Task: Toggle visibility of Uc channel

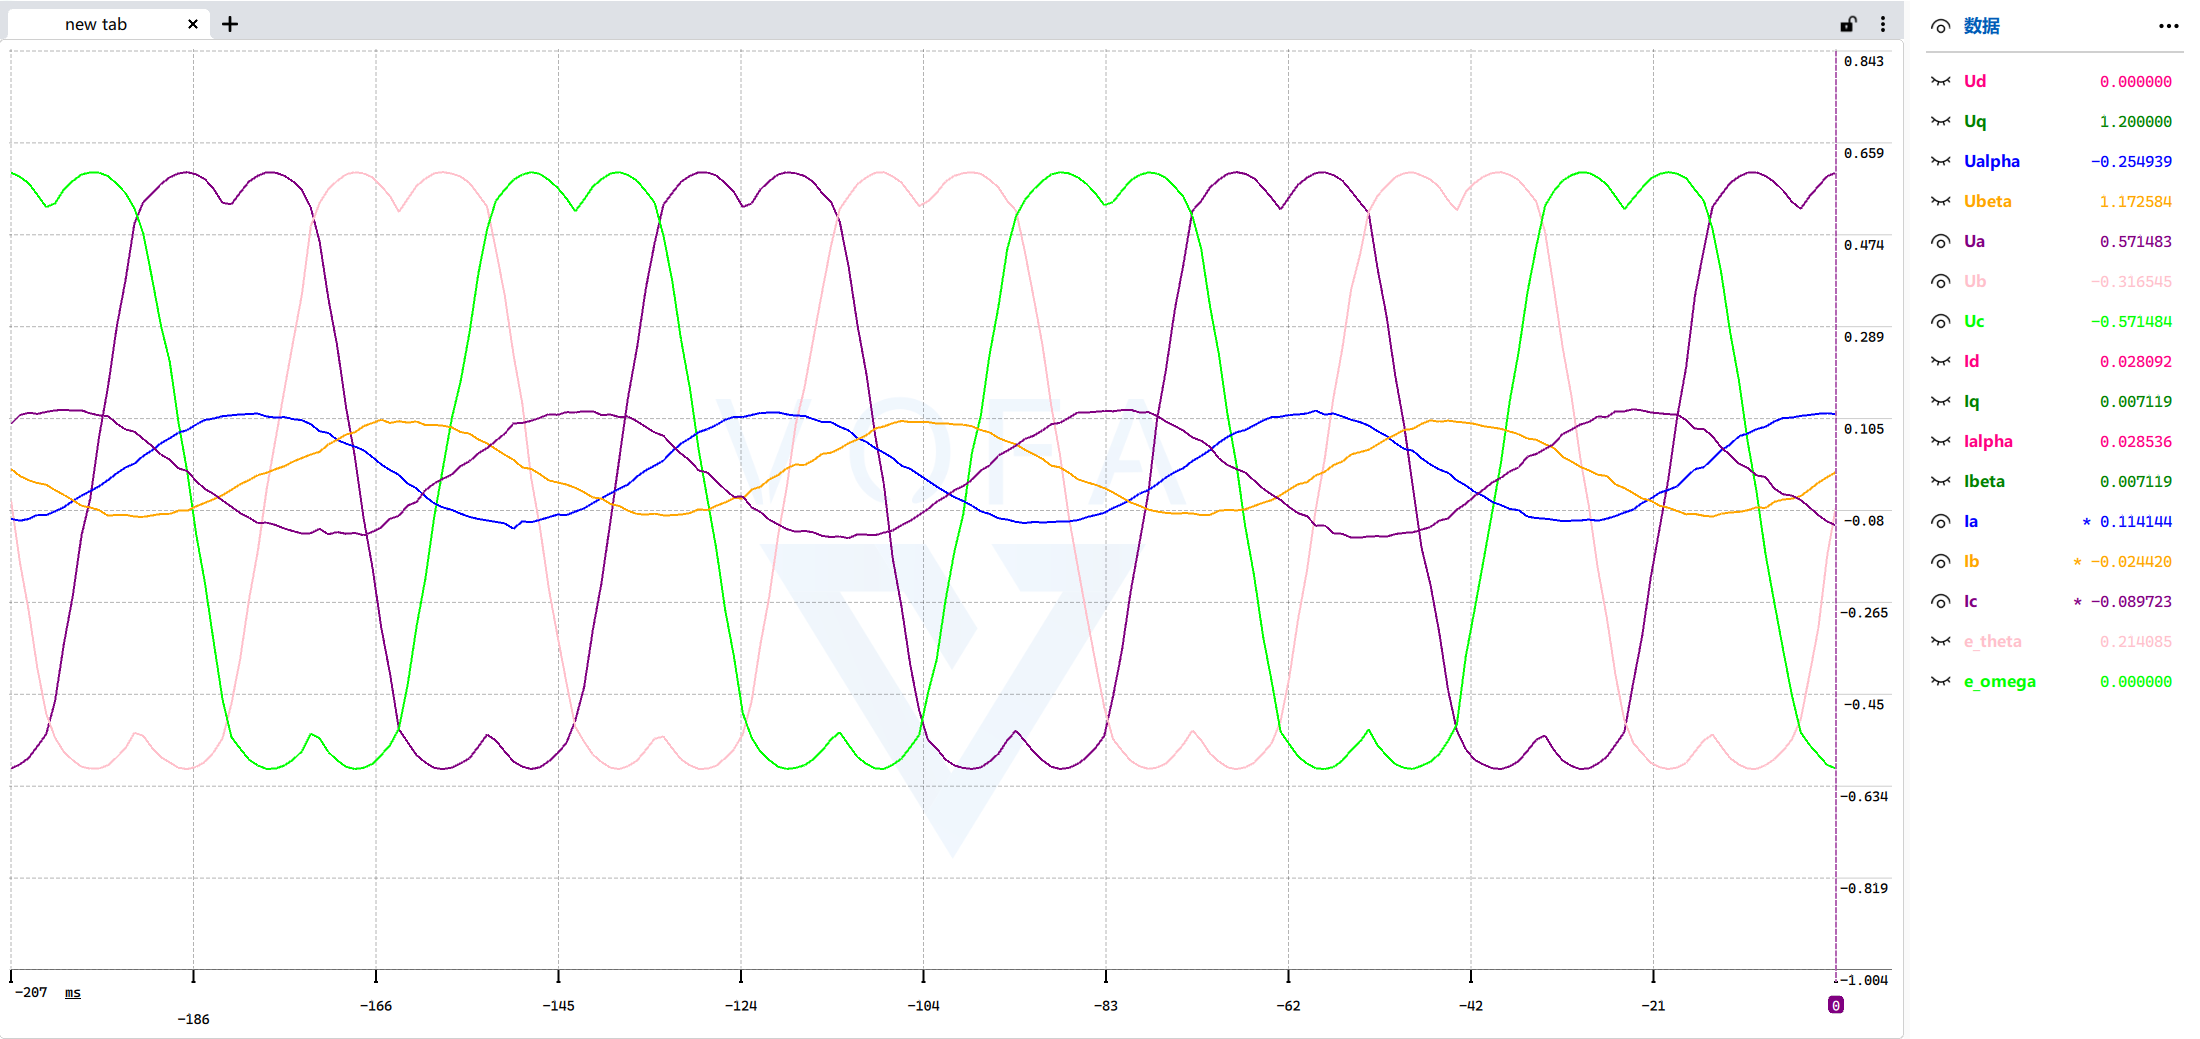Action: [x=1940, y=321]
